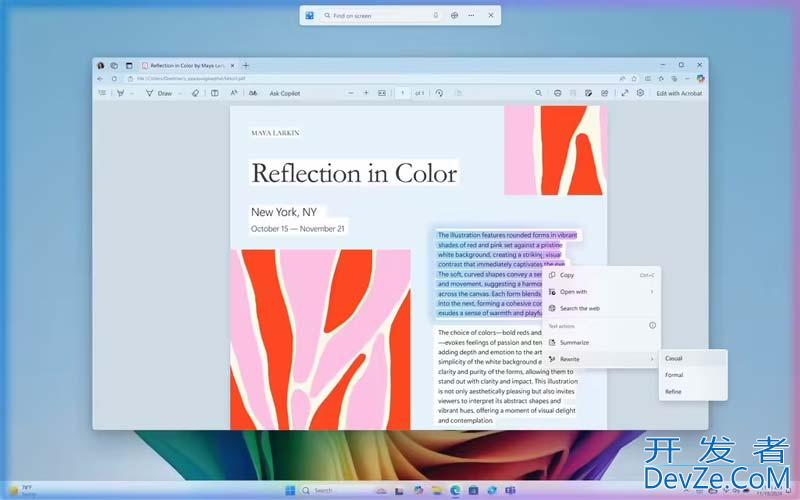
Task: Add this page to favorites star
Action: 634,79
